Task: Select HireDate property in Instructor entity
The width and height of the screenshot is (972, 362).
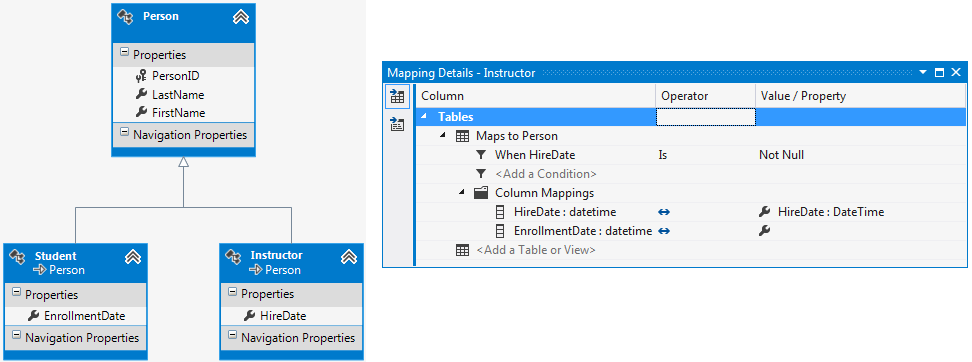Action: pos(283,316)
